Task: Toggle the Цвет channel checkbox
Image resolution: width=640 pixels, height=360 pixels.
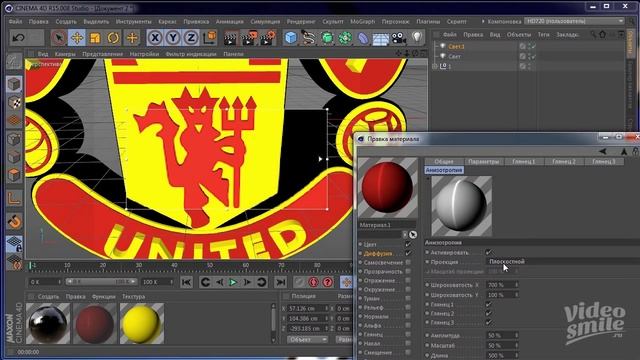Action: (x=408, y=244)
